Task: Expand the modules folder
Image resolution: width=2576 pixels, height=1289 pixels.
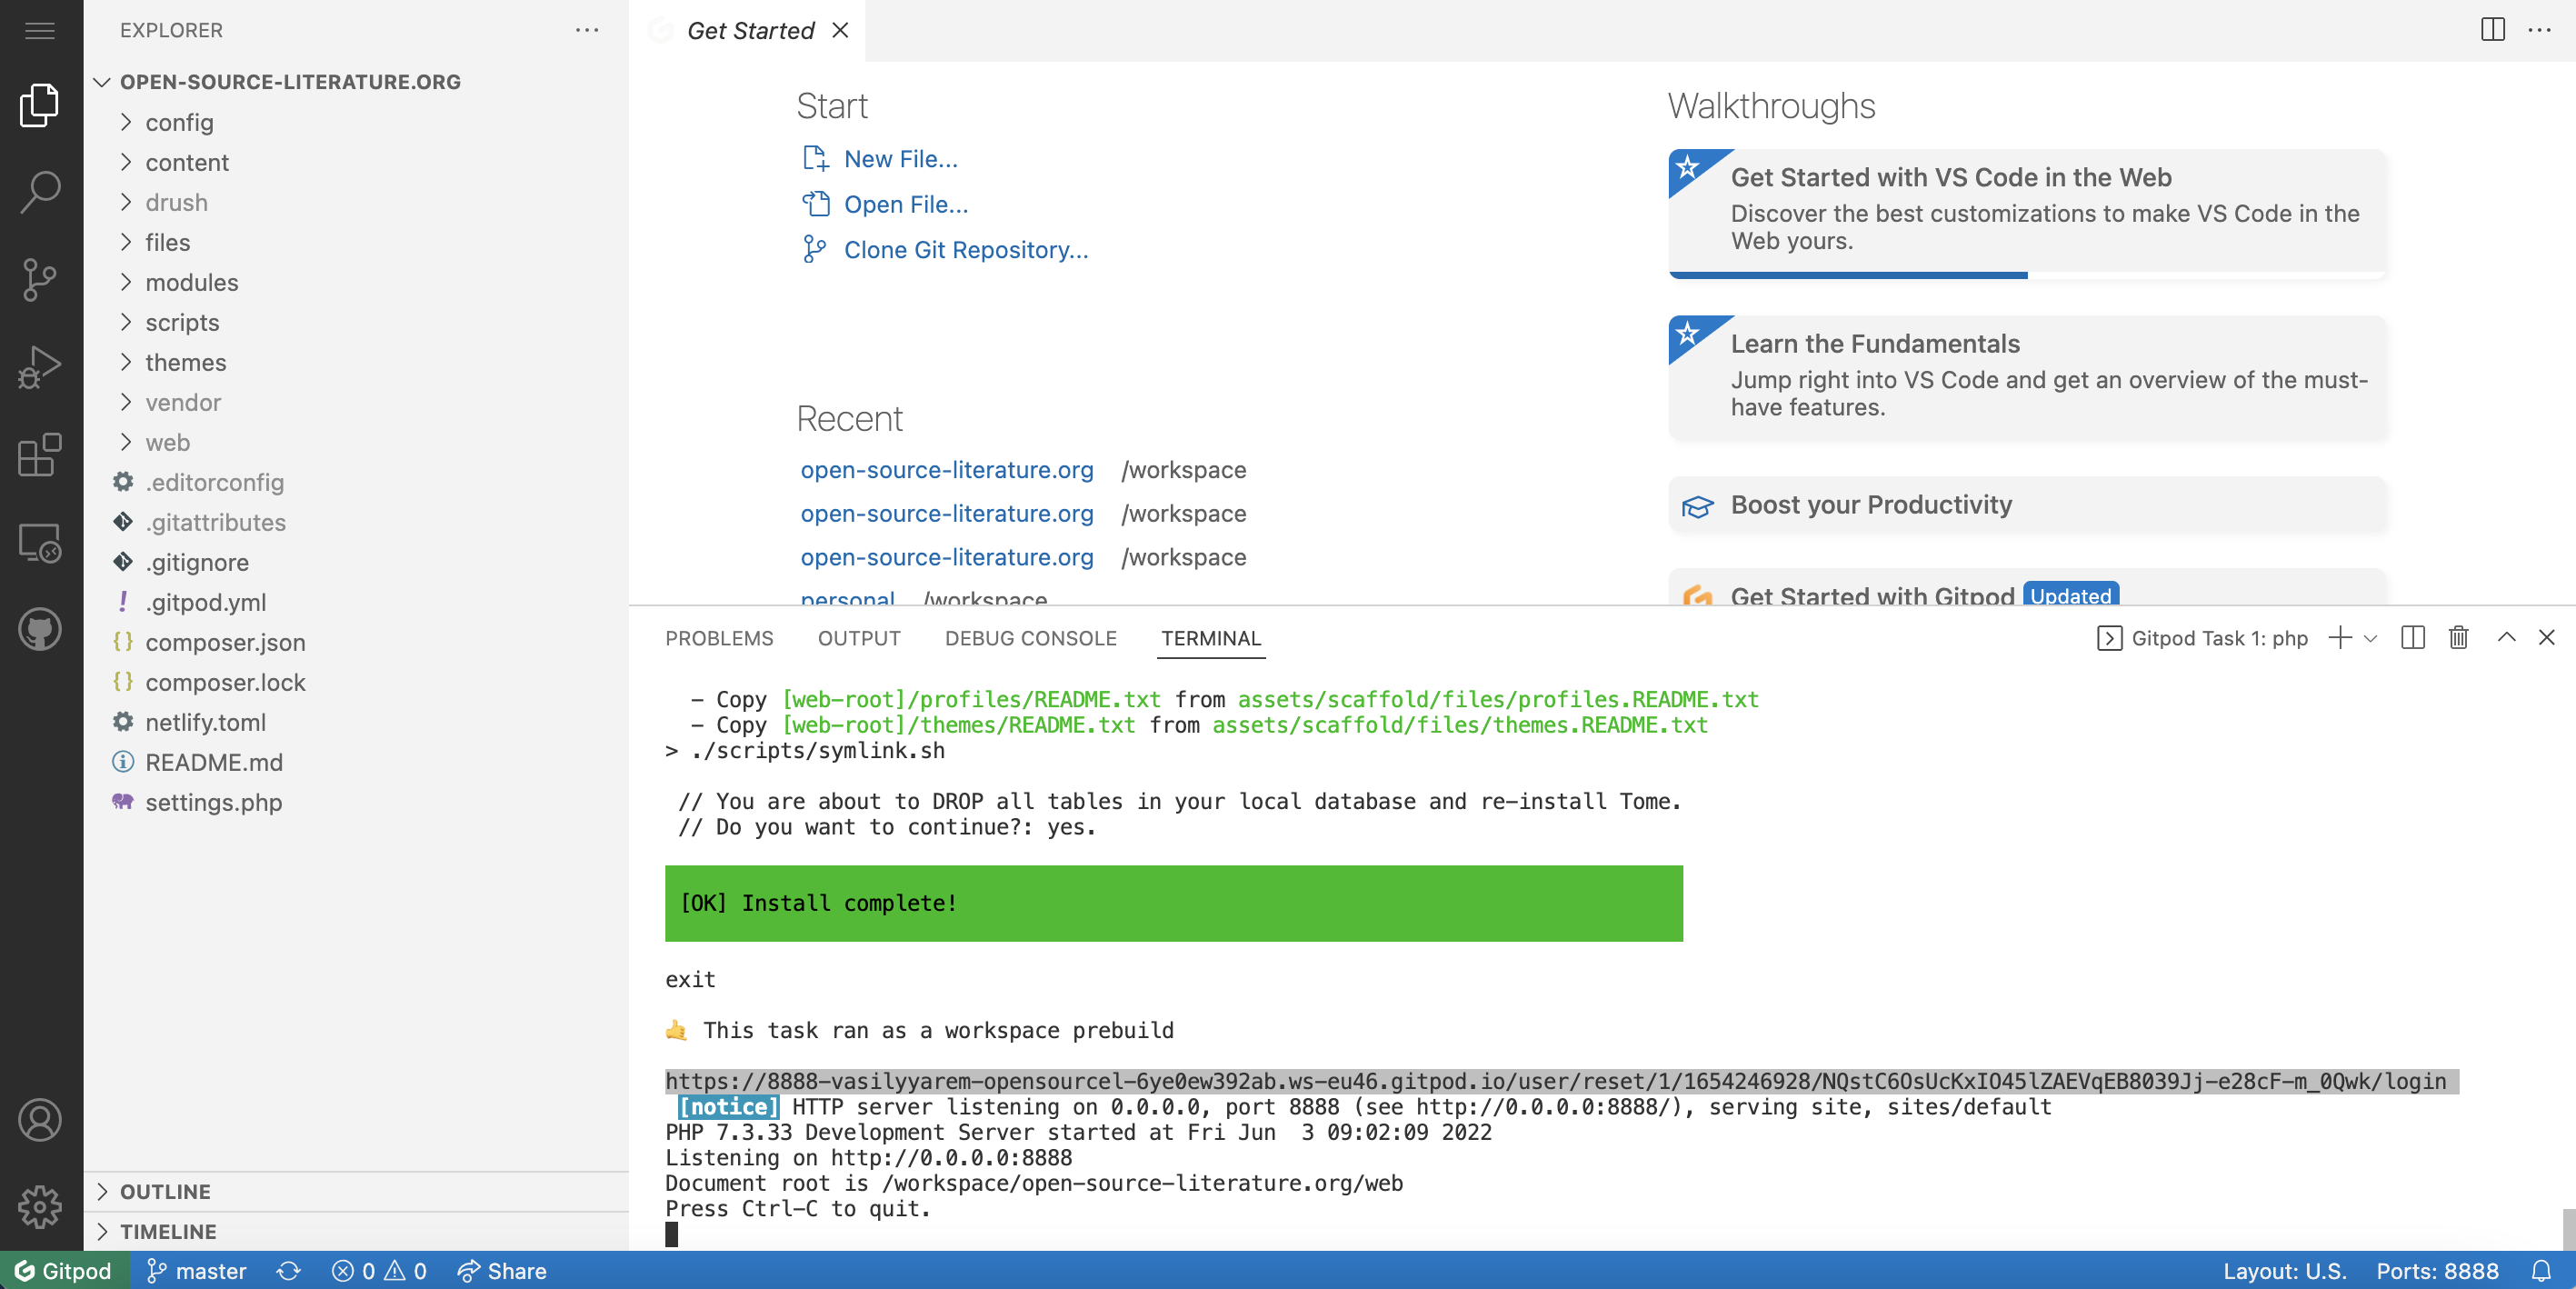Action: pyautogui.click(x=356, y=282)
